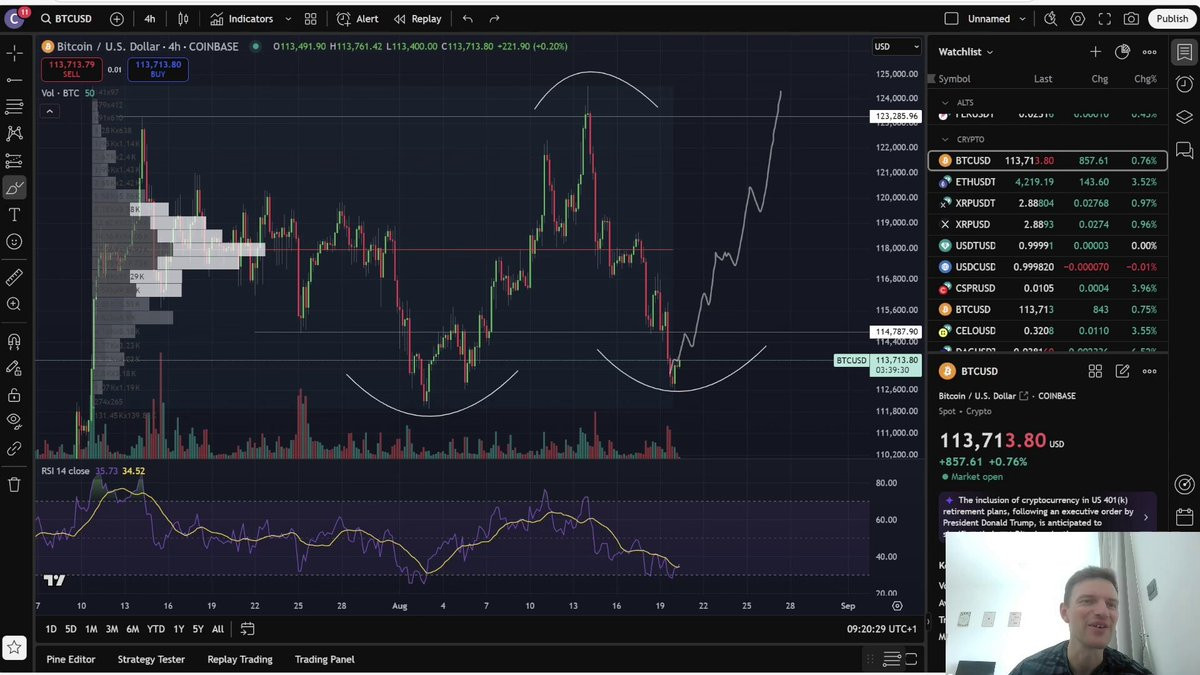Image resolution: width=1200 pixels, height=675 pixels.
Task: Click the Publish button
Action: pos(1172,19)
